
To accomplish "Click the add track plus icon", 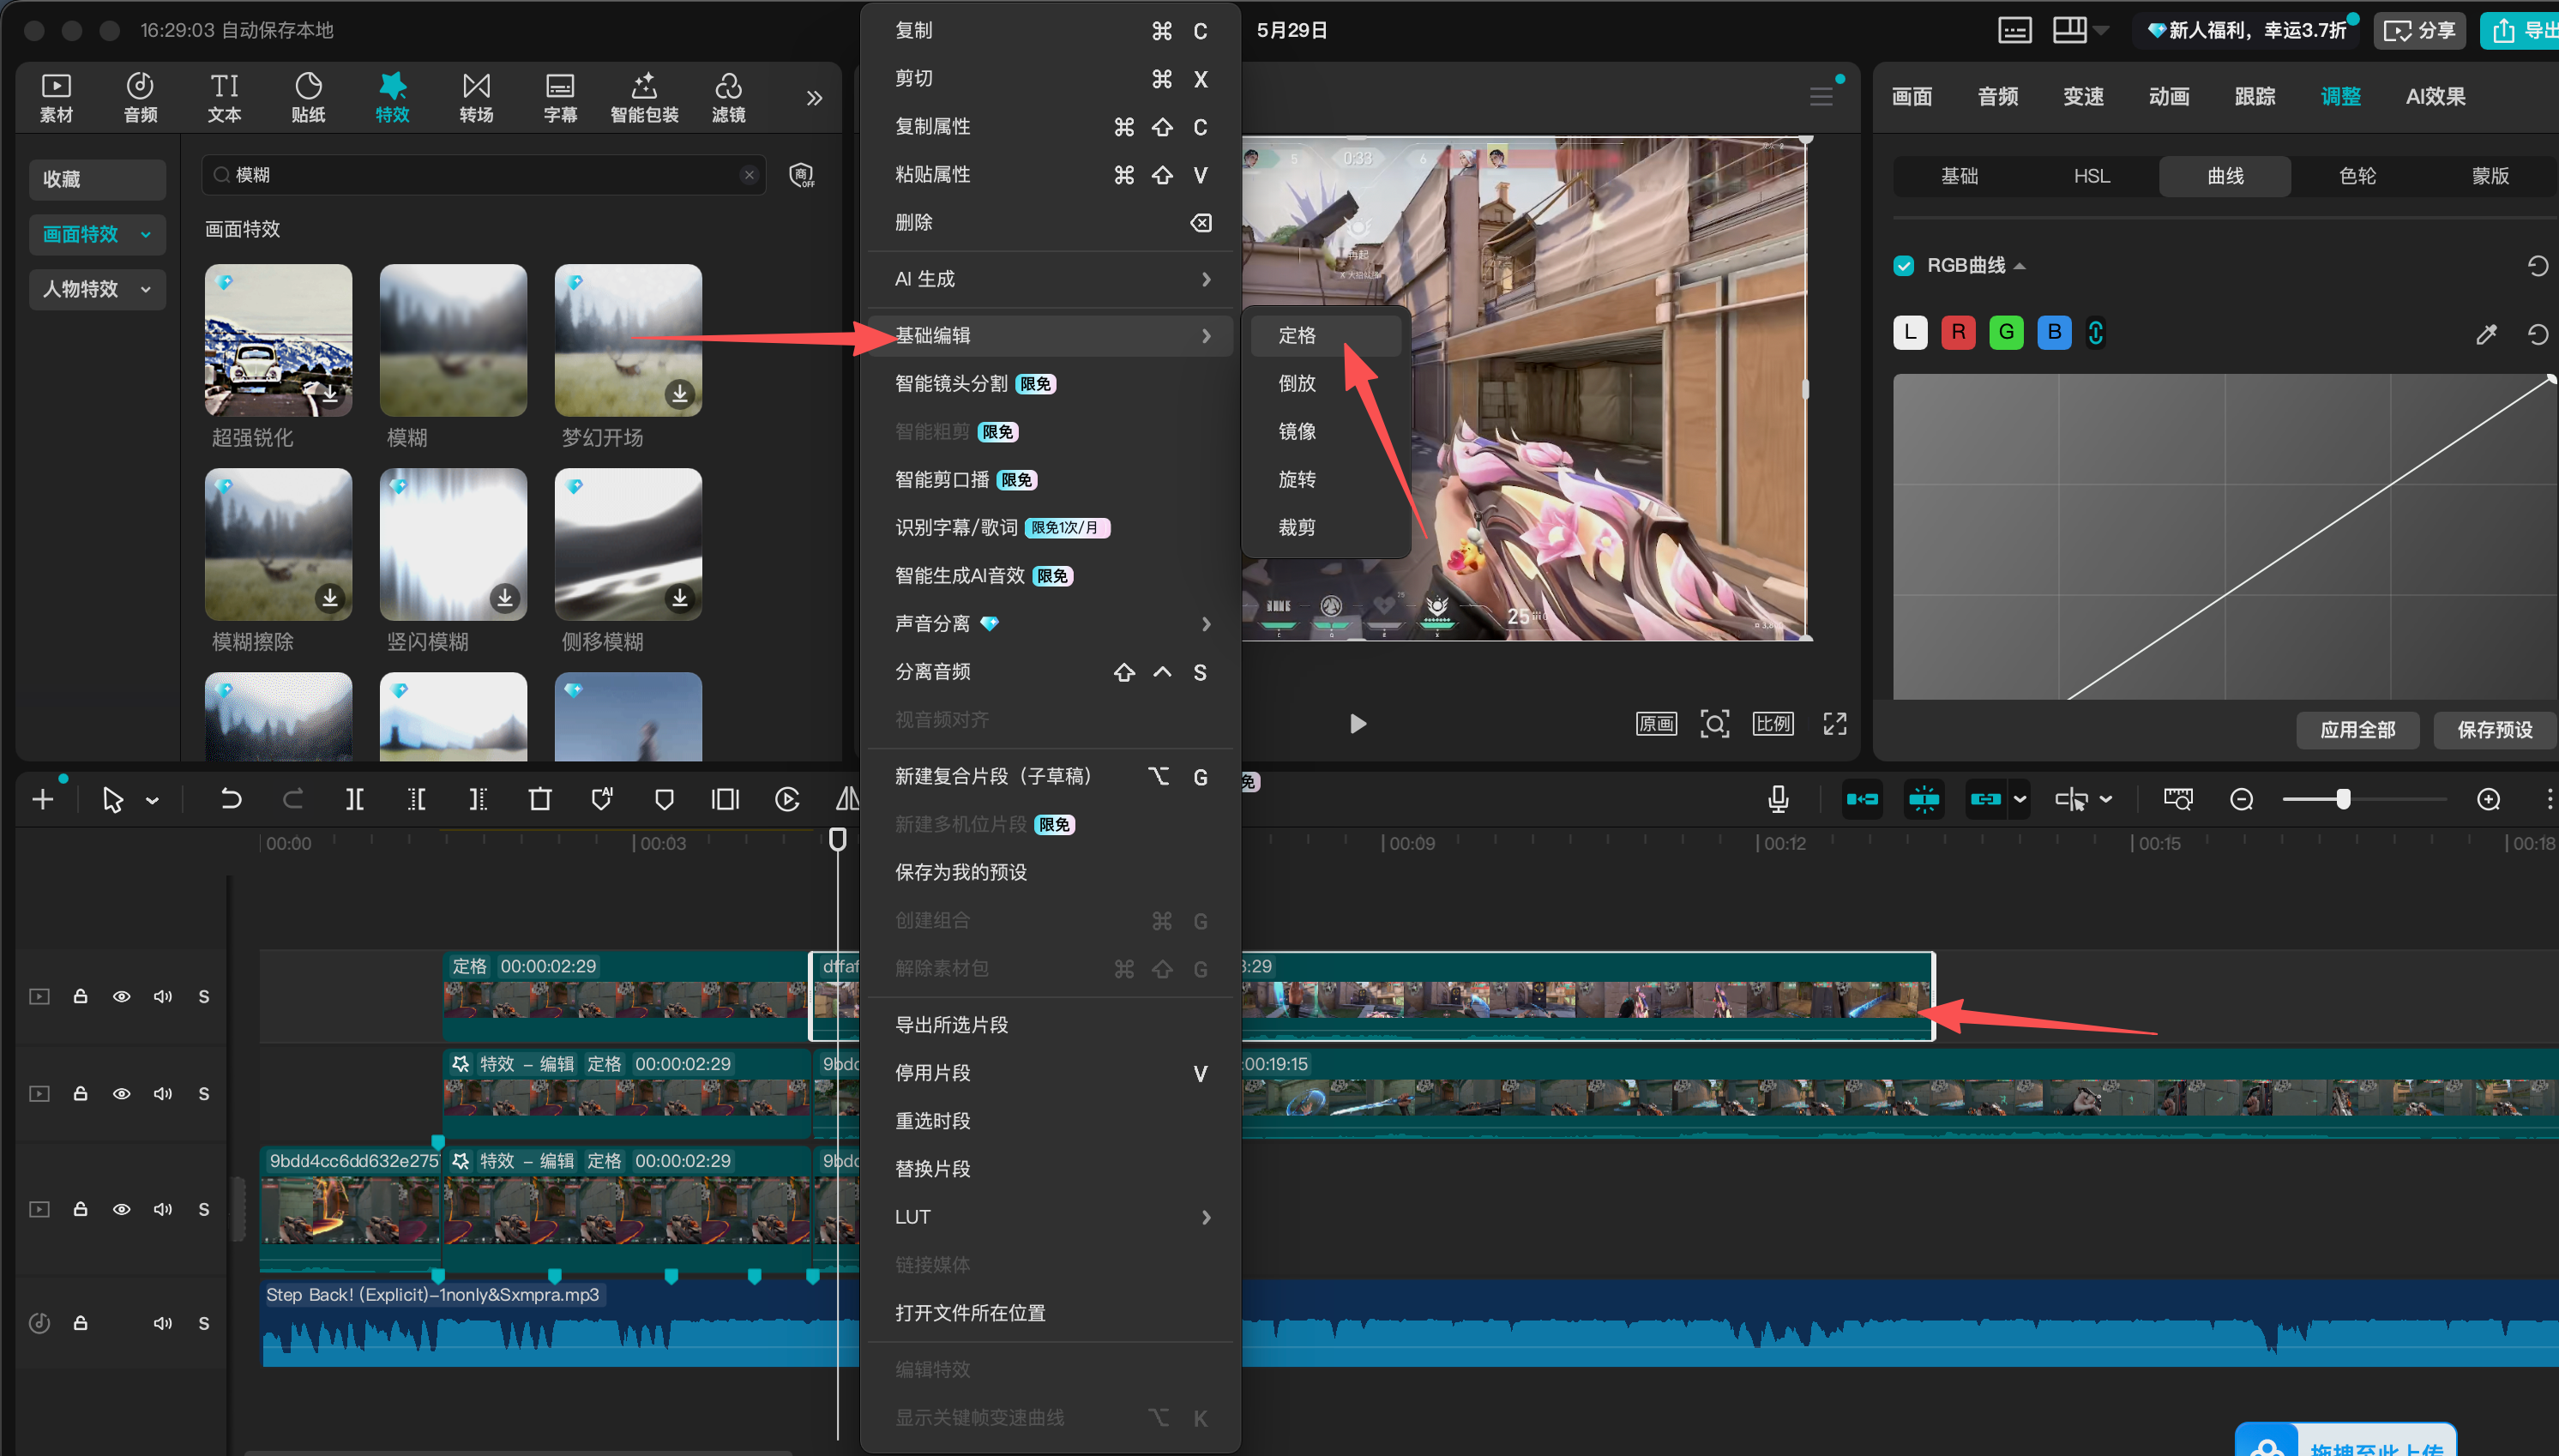I will click(x=43, y=799).
